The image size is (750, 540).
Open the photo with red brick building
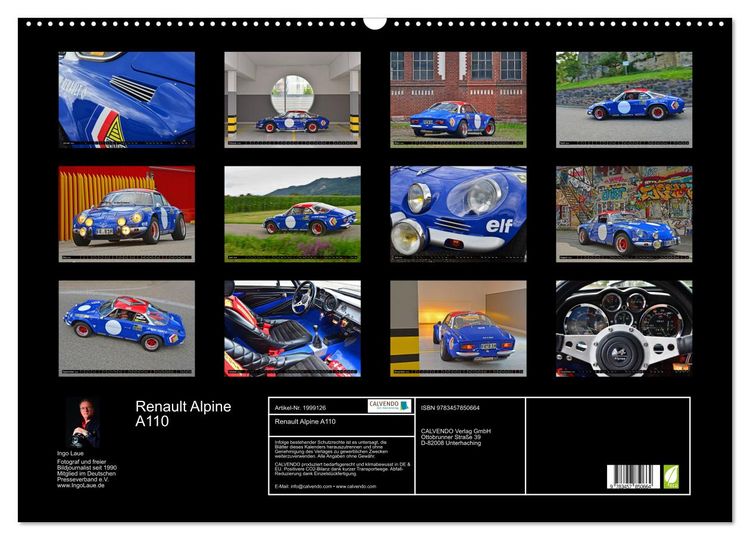click(x=458, y=99)
